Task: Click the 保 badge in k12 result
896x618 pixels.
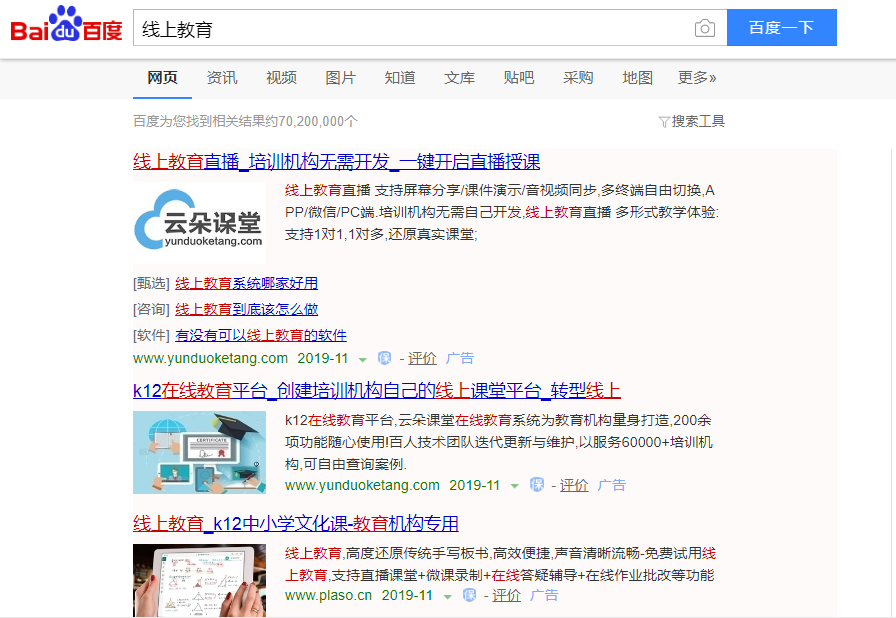Action: click(537, 485)
